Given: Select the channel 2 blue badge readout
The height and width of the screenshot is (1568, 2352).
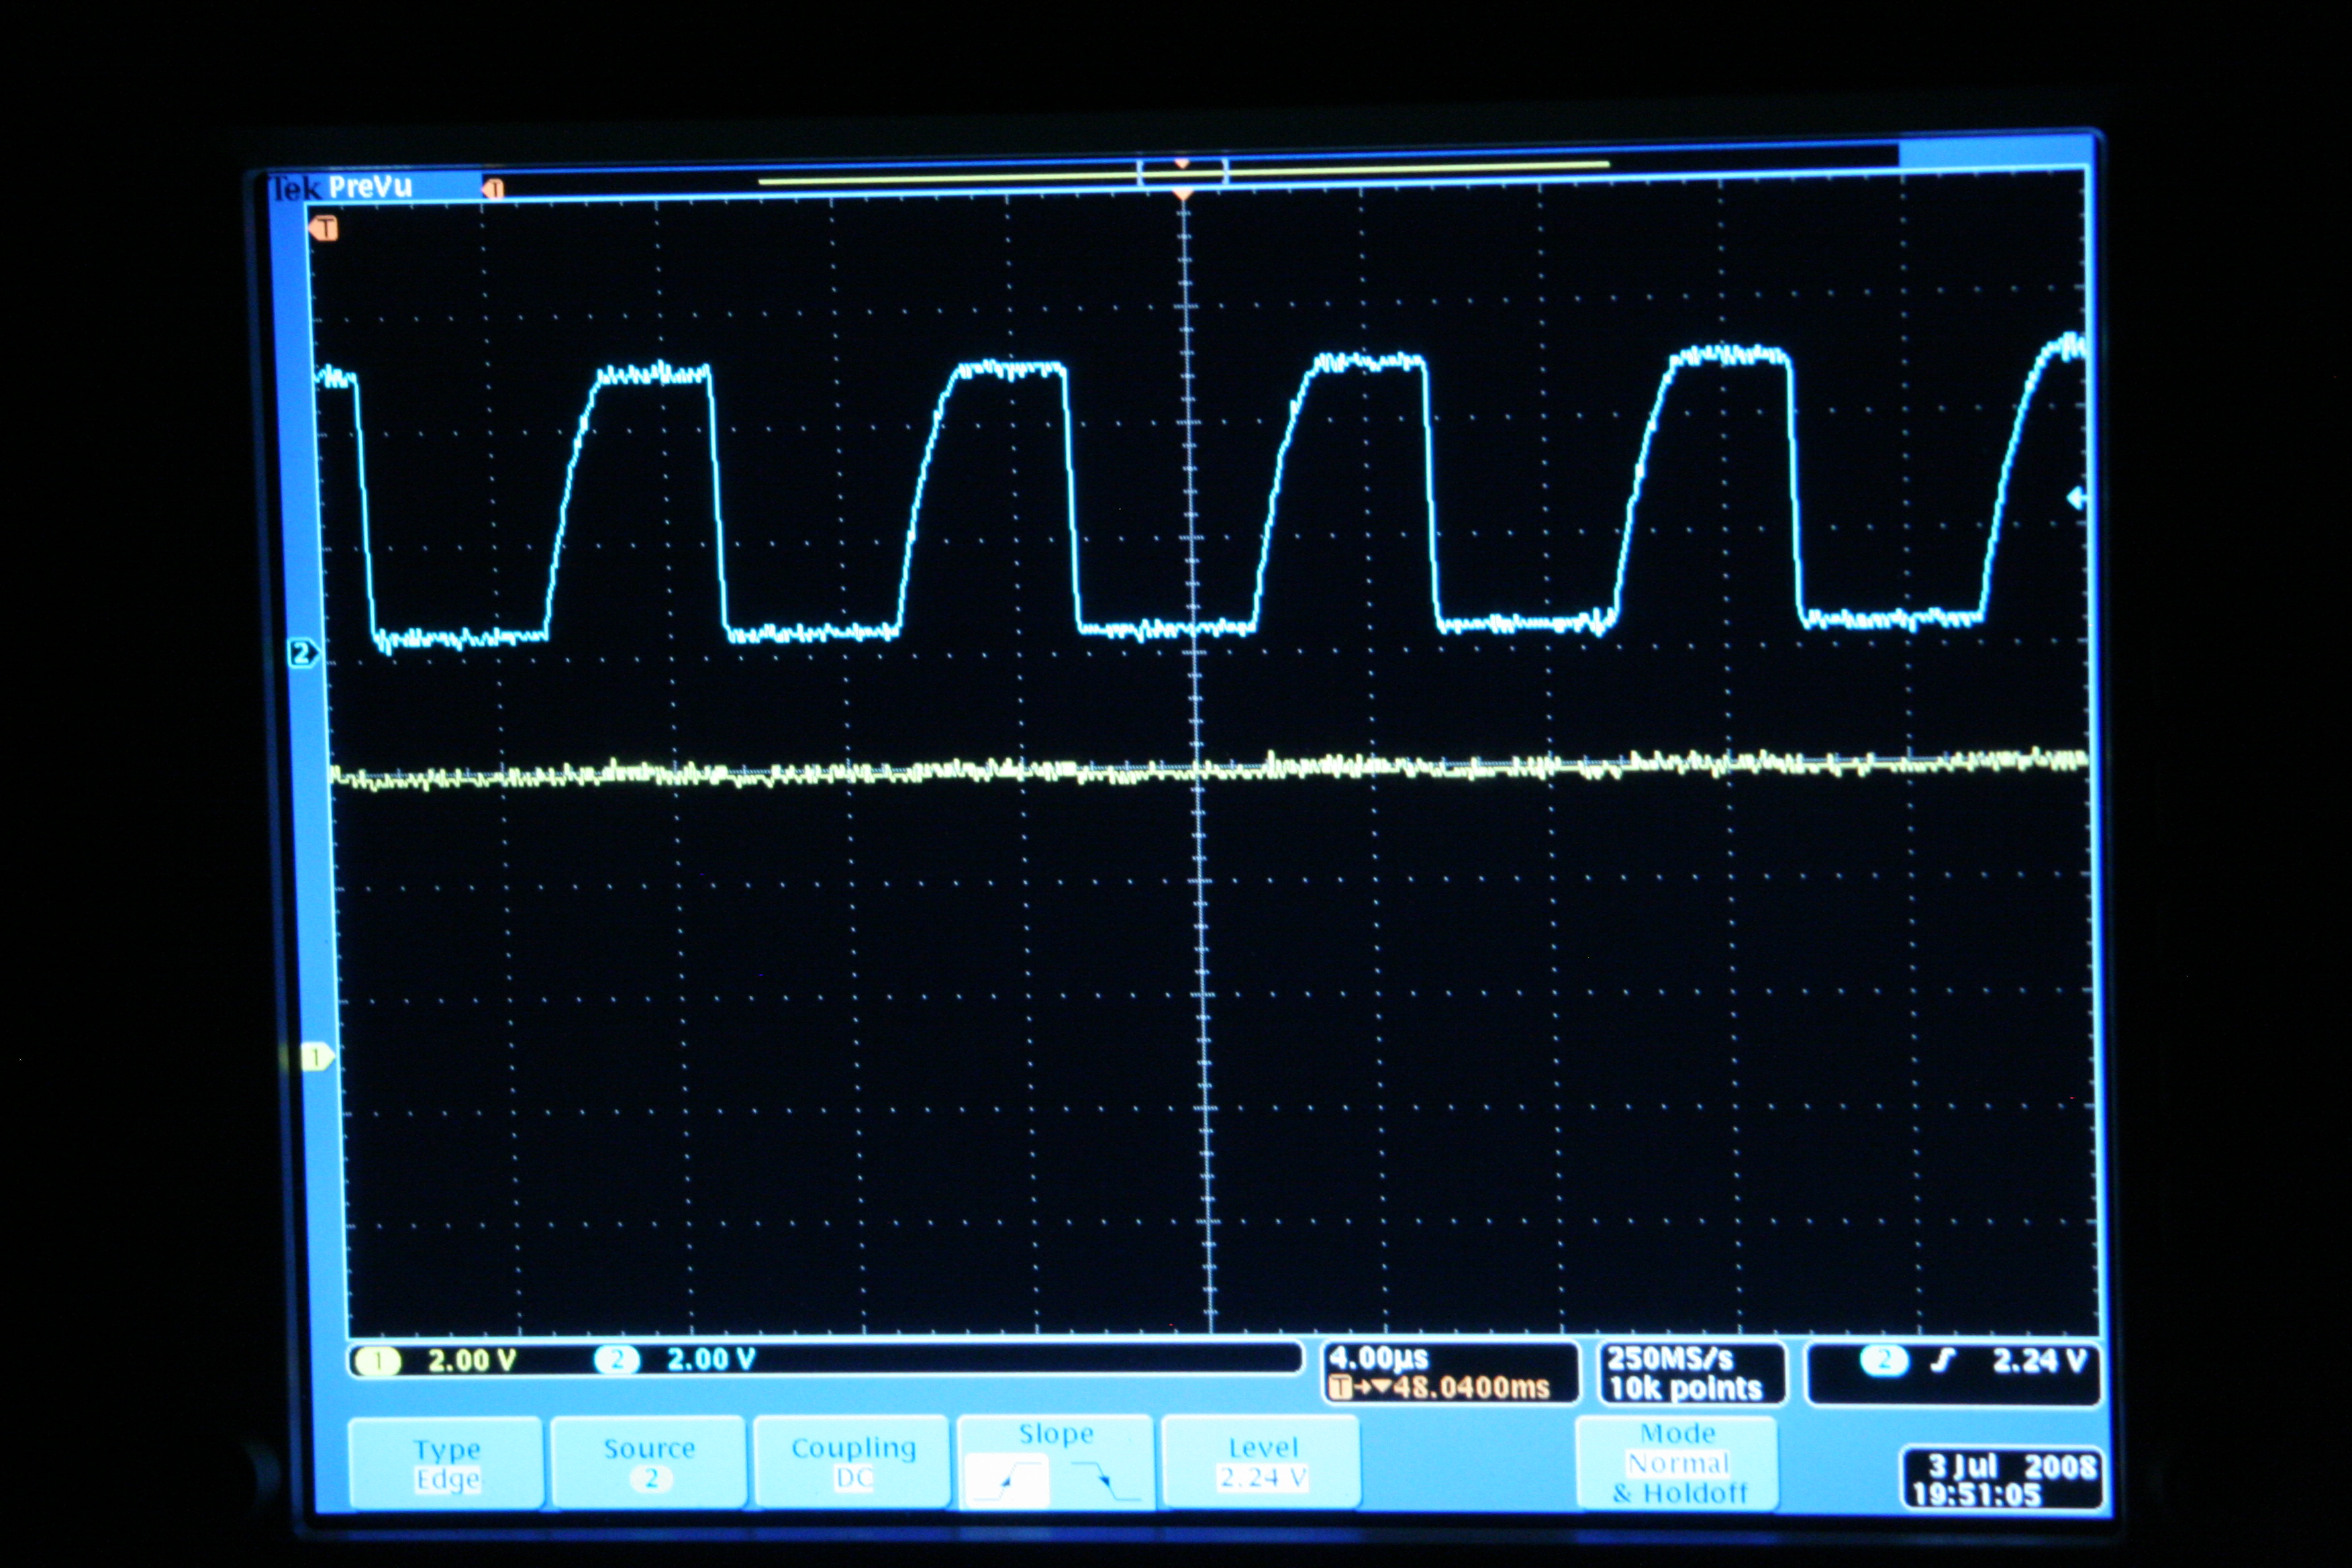Looking at the screenshot, I should pos(617,1360).
